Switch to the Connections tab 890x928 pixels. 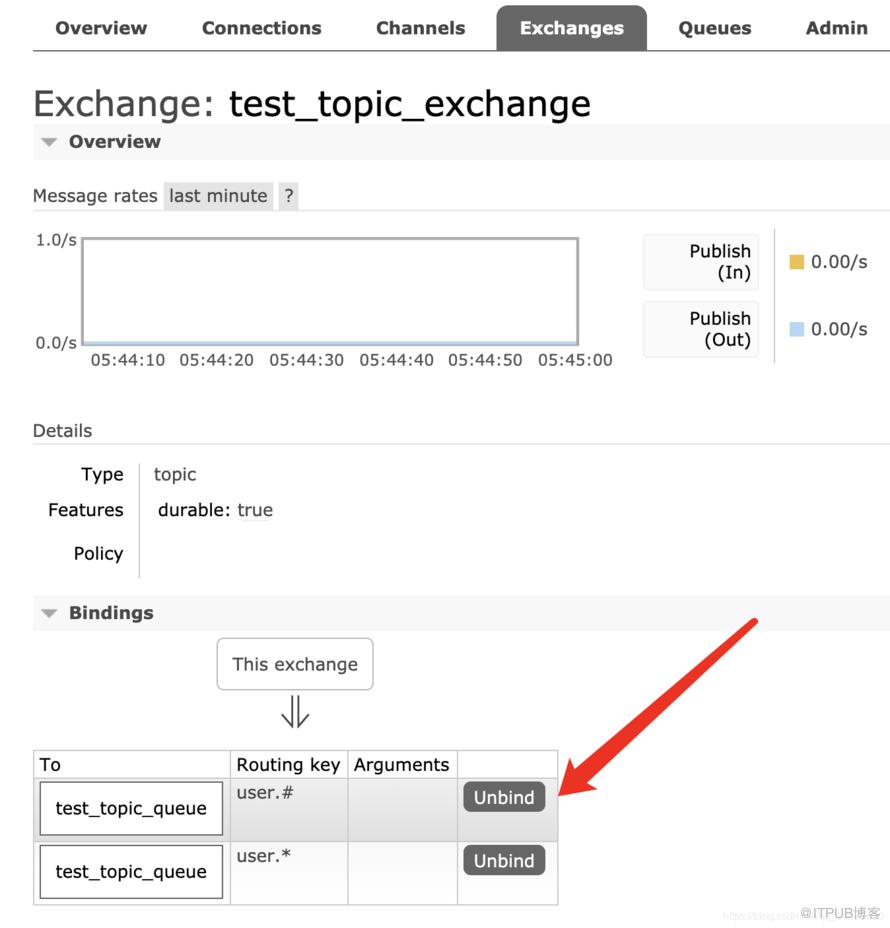pyautogui.click(x=262, y=28)
